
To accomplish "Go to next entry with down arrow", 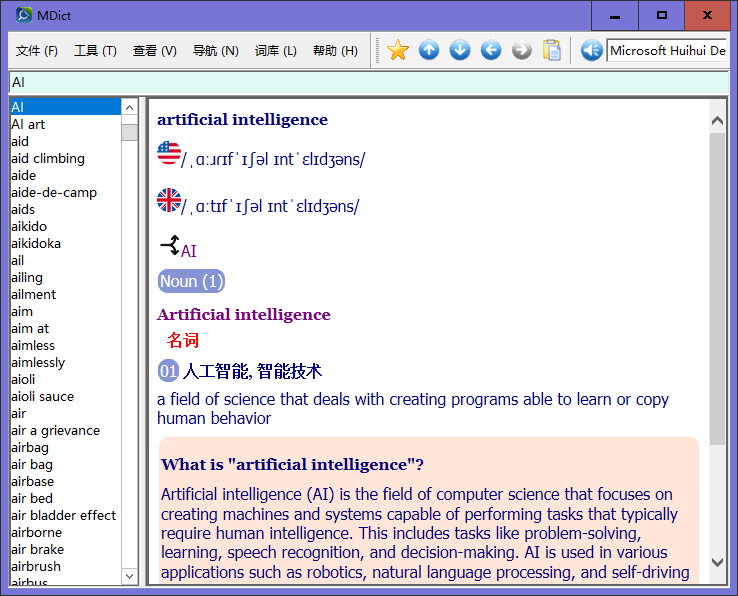I will click(460, 50).
